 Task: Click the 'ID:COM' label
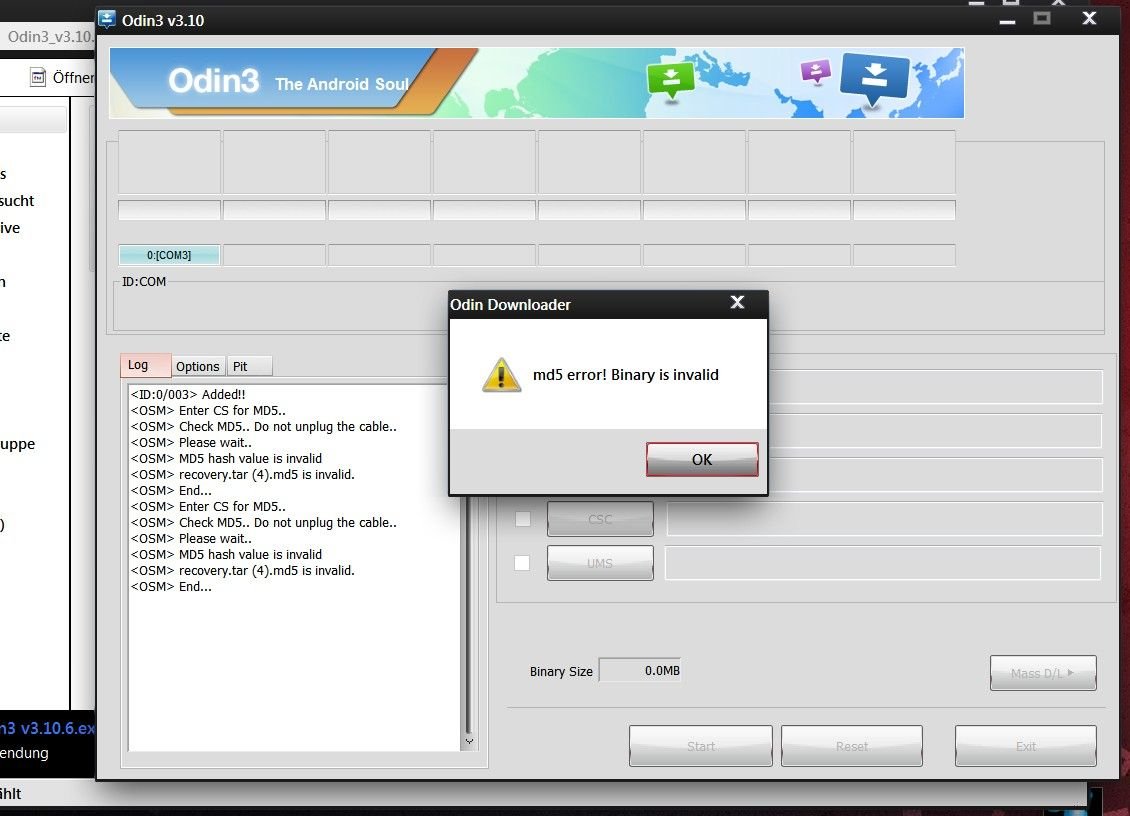[x=144, y=282]
